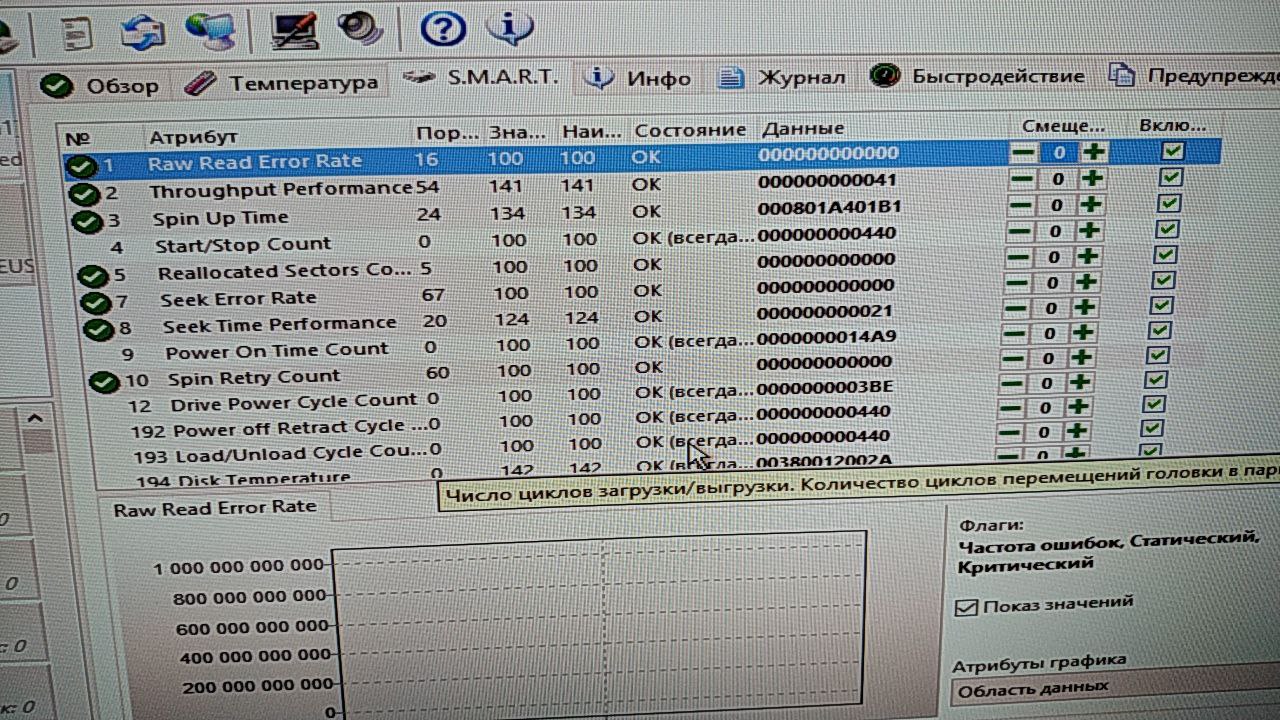Open the Предупреждения tab
The height and width of the screenshot is (720, 1280).
point(1192,75)
